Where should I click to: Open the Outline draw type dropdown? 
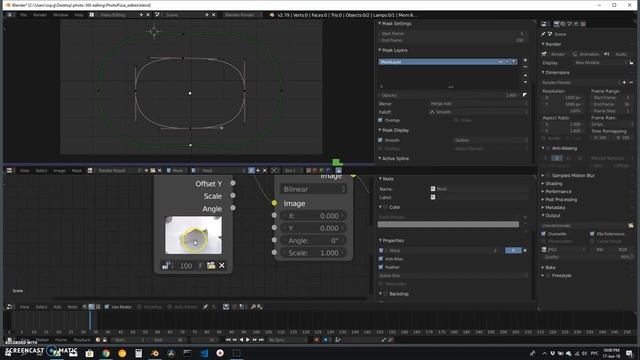[490, 140]
